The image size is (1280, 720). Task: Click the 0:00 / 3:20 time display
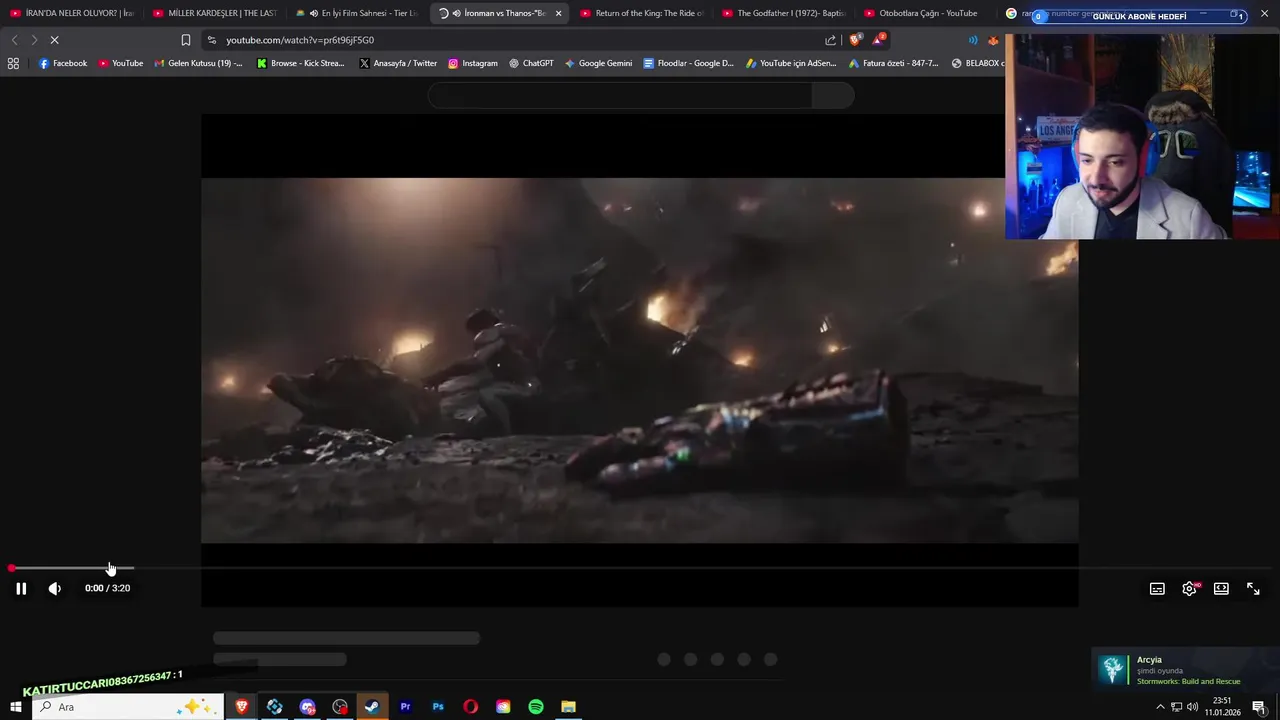coord(107,588)
